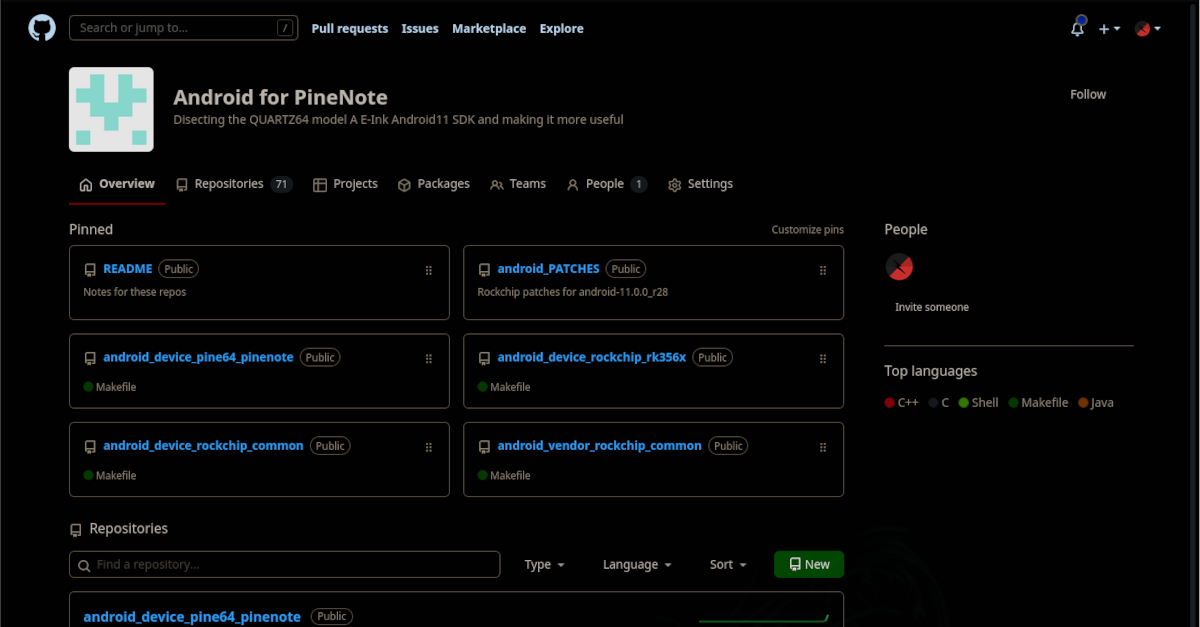Click the Invite someone link

click(x=932, y=307)
